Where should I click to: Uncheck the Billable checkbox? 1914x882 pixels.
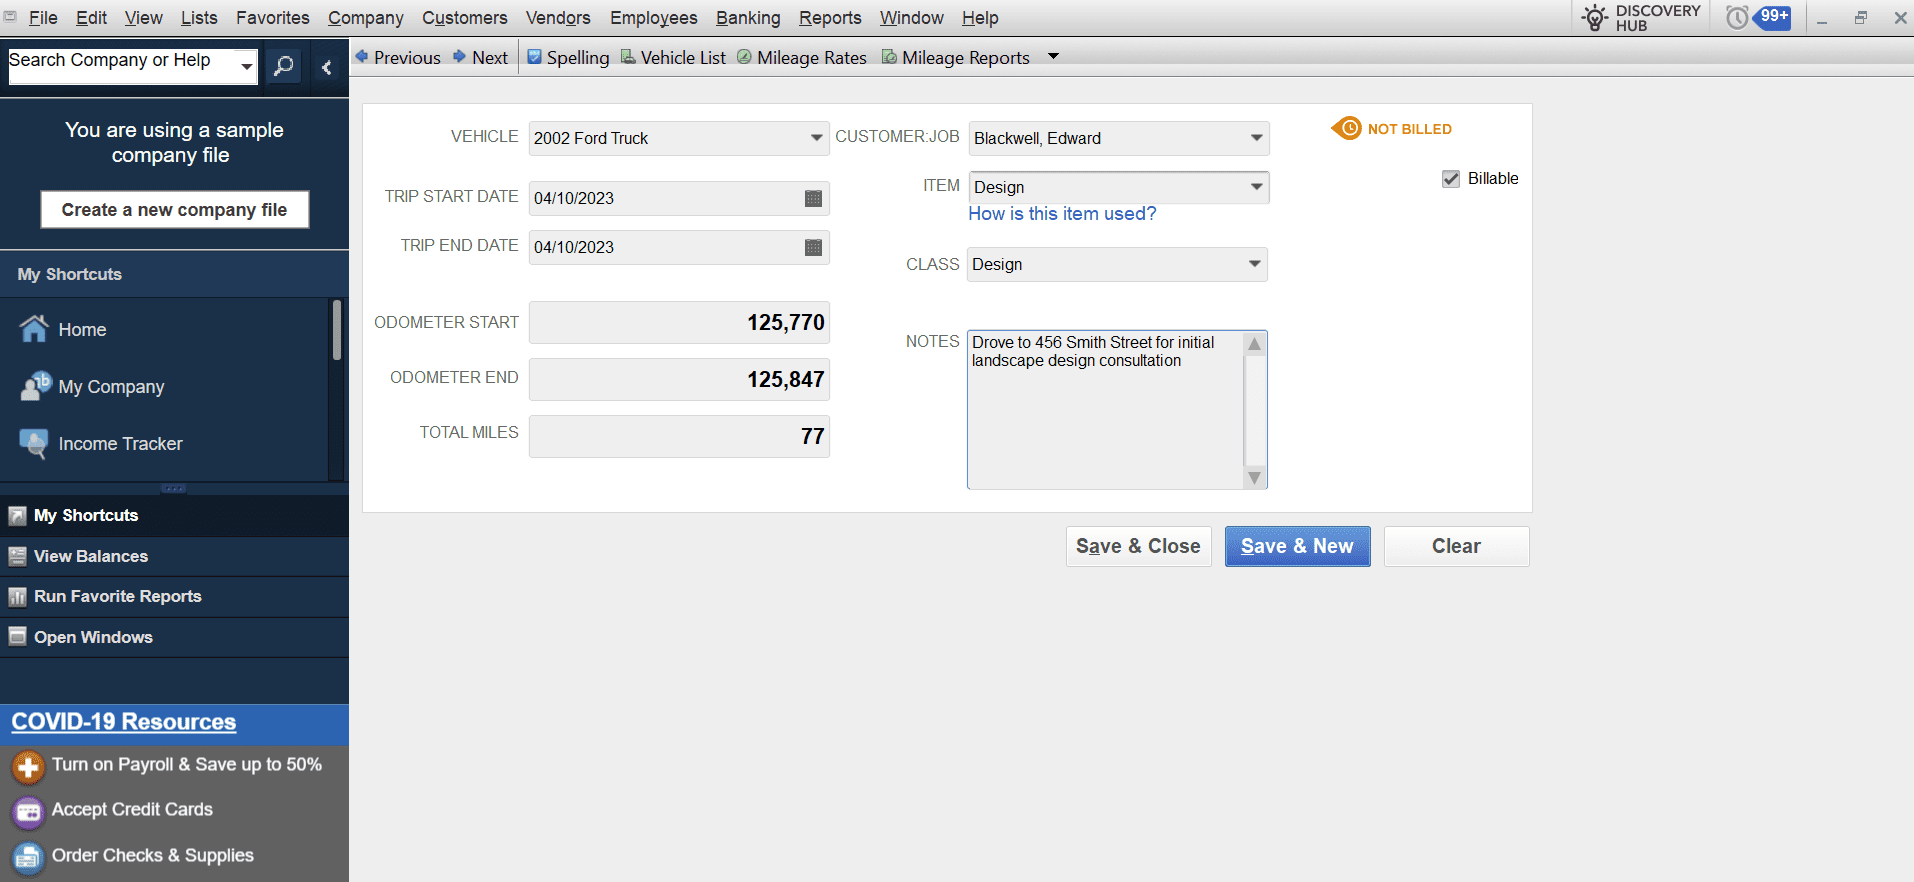coord(1451,178)
